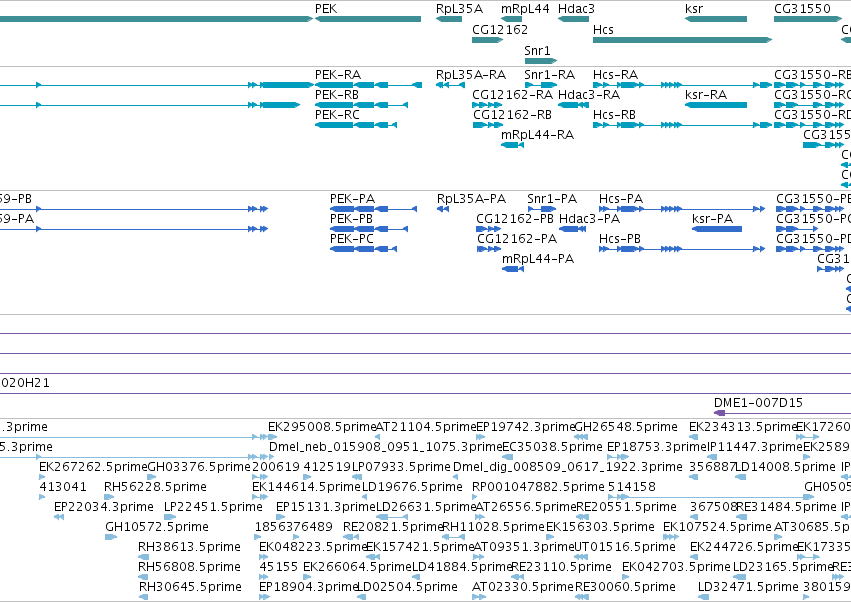Select the EP18753.3prime EST label
This screenshot has width=851, height=602.
(657, 447)
